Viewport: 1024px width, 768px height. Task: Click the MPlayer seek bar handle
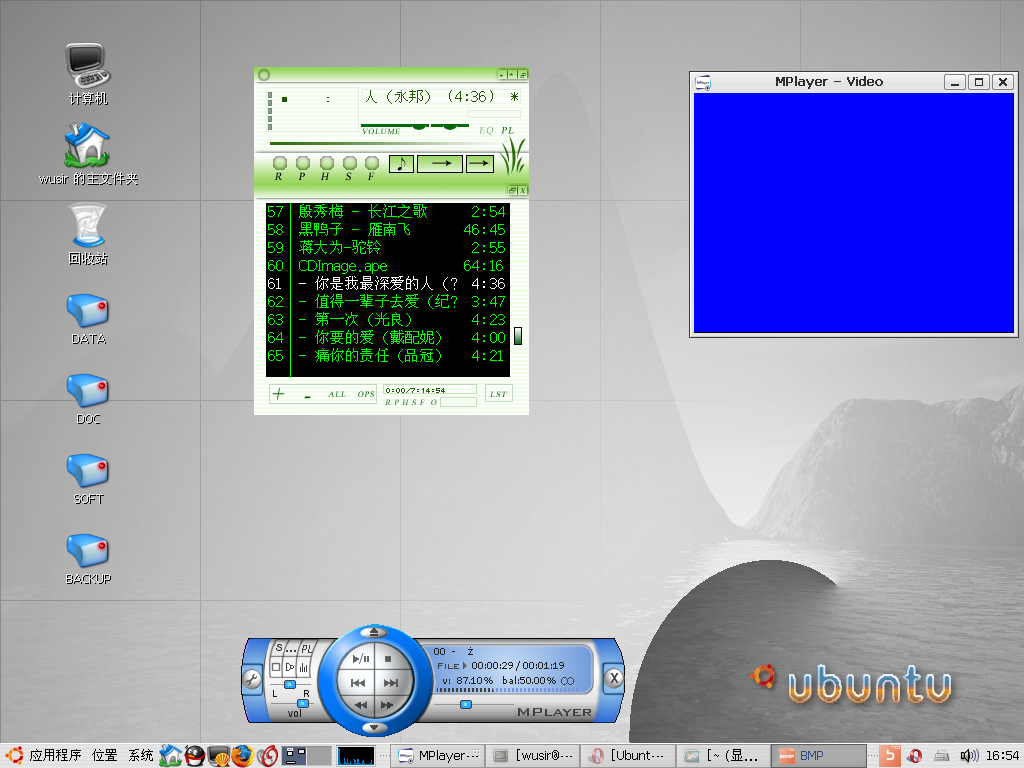point(466,705)
